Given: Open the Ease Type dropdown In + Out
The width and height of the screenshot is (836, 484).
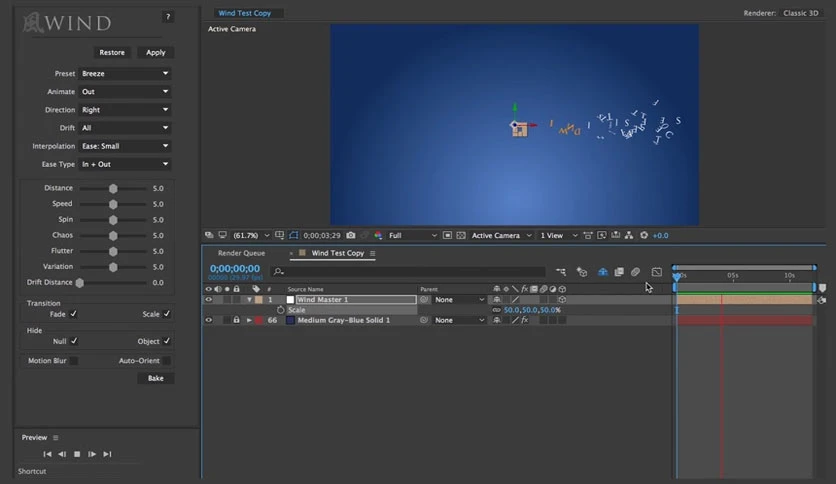Looking at the screenshot, I should tap(125, 164).
